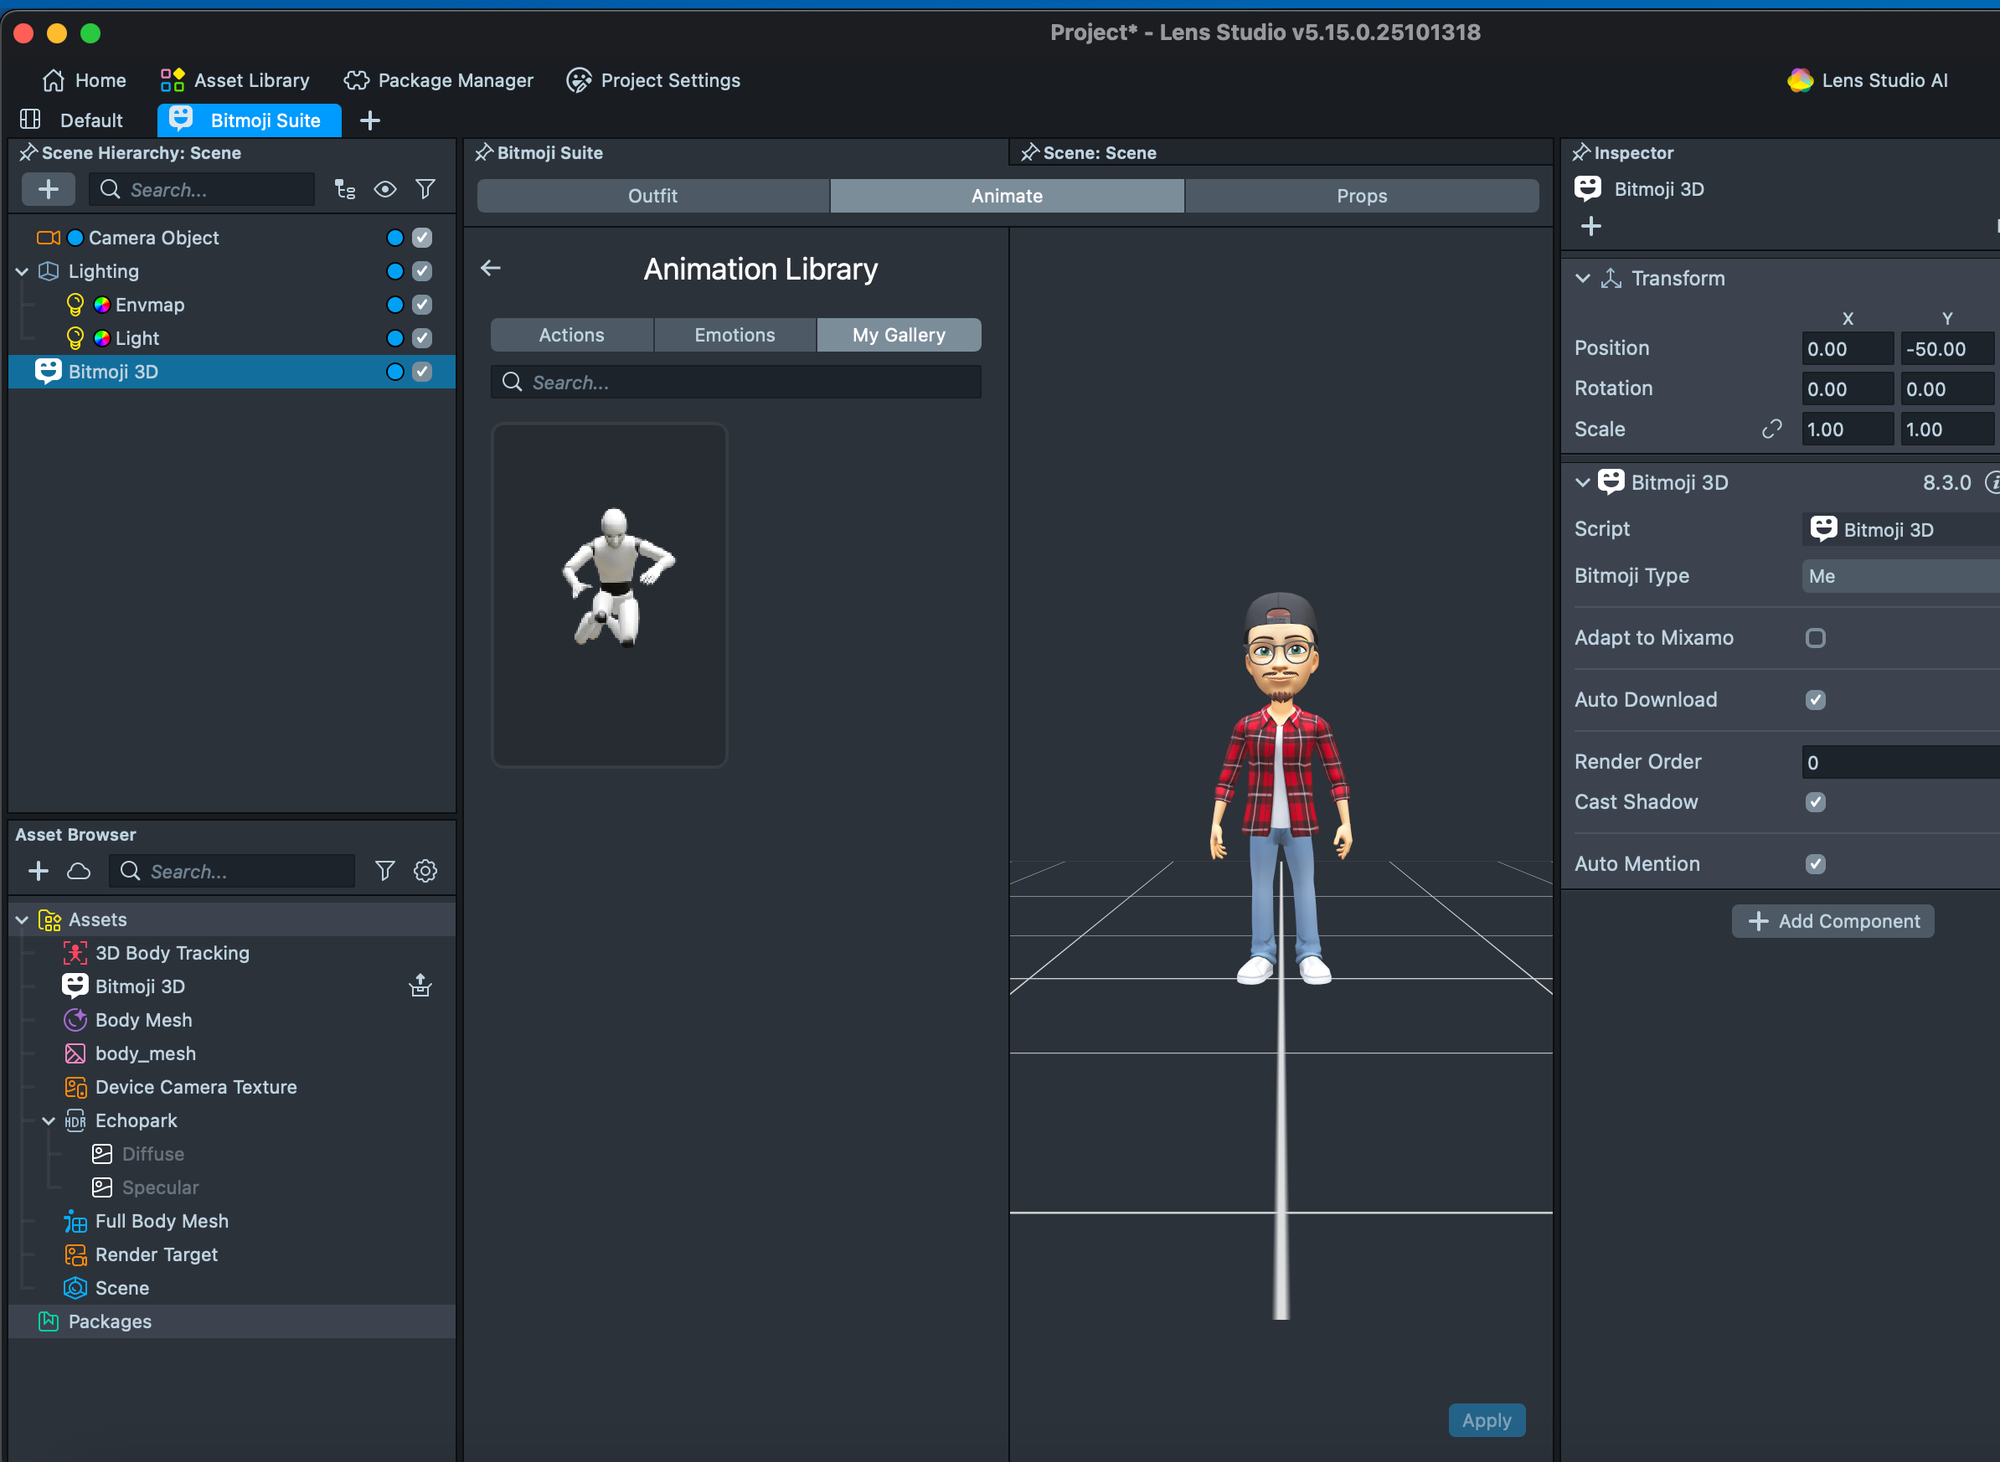Image resolution: width=2000 pixels, height=1462 pixels.
Task: Switch to the Outfit tab
Action: (653, 196)
